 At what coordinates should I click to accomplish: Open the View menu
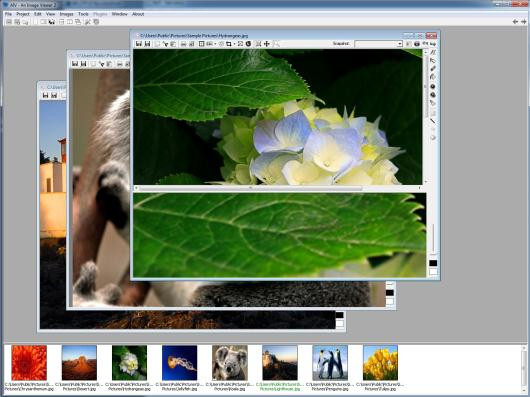(x=50, y=14)
